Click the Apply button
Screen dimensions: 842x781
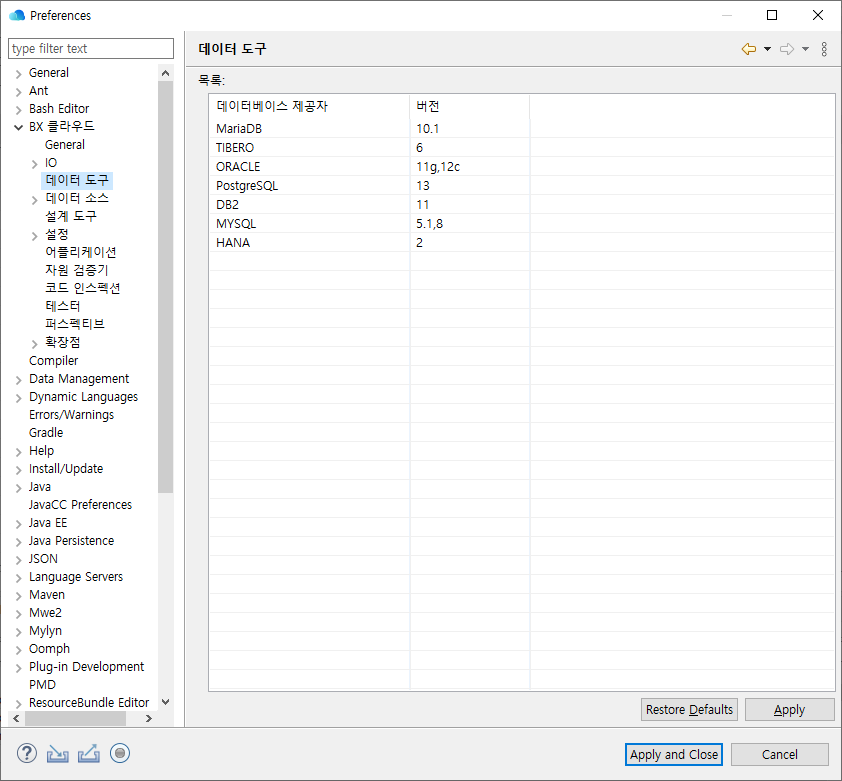(x=789, y=709)
